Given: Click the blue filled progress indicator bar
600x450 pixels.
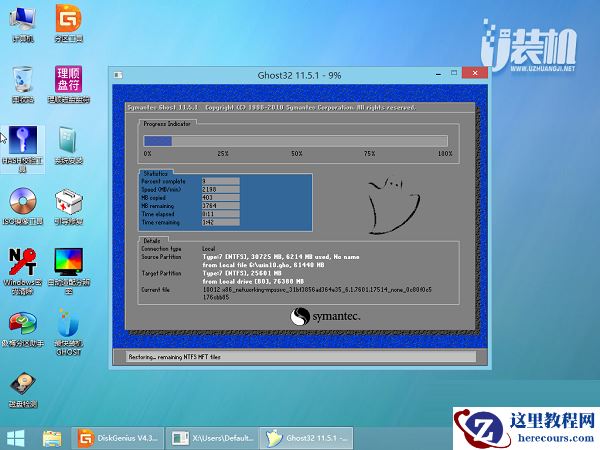Looking at the screenshot, I should (158, 141).
